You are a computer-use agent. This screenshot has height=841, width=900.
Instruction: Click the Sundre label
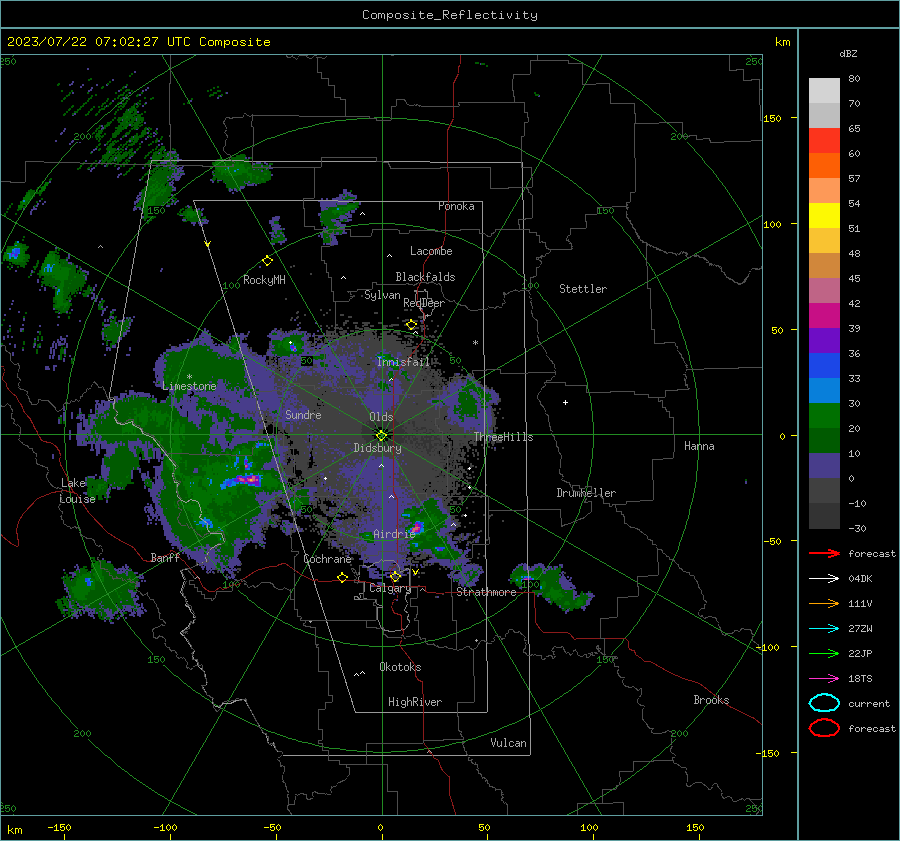[303, 414]
